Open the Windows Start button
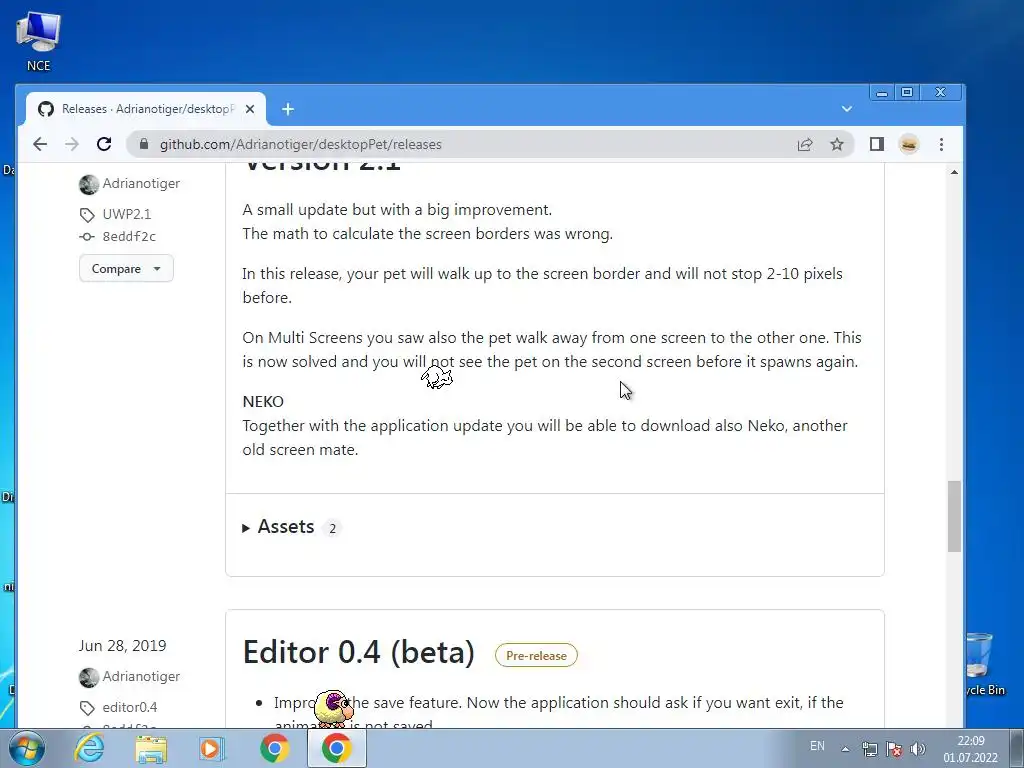1024x768 pixels. point(27,748)
